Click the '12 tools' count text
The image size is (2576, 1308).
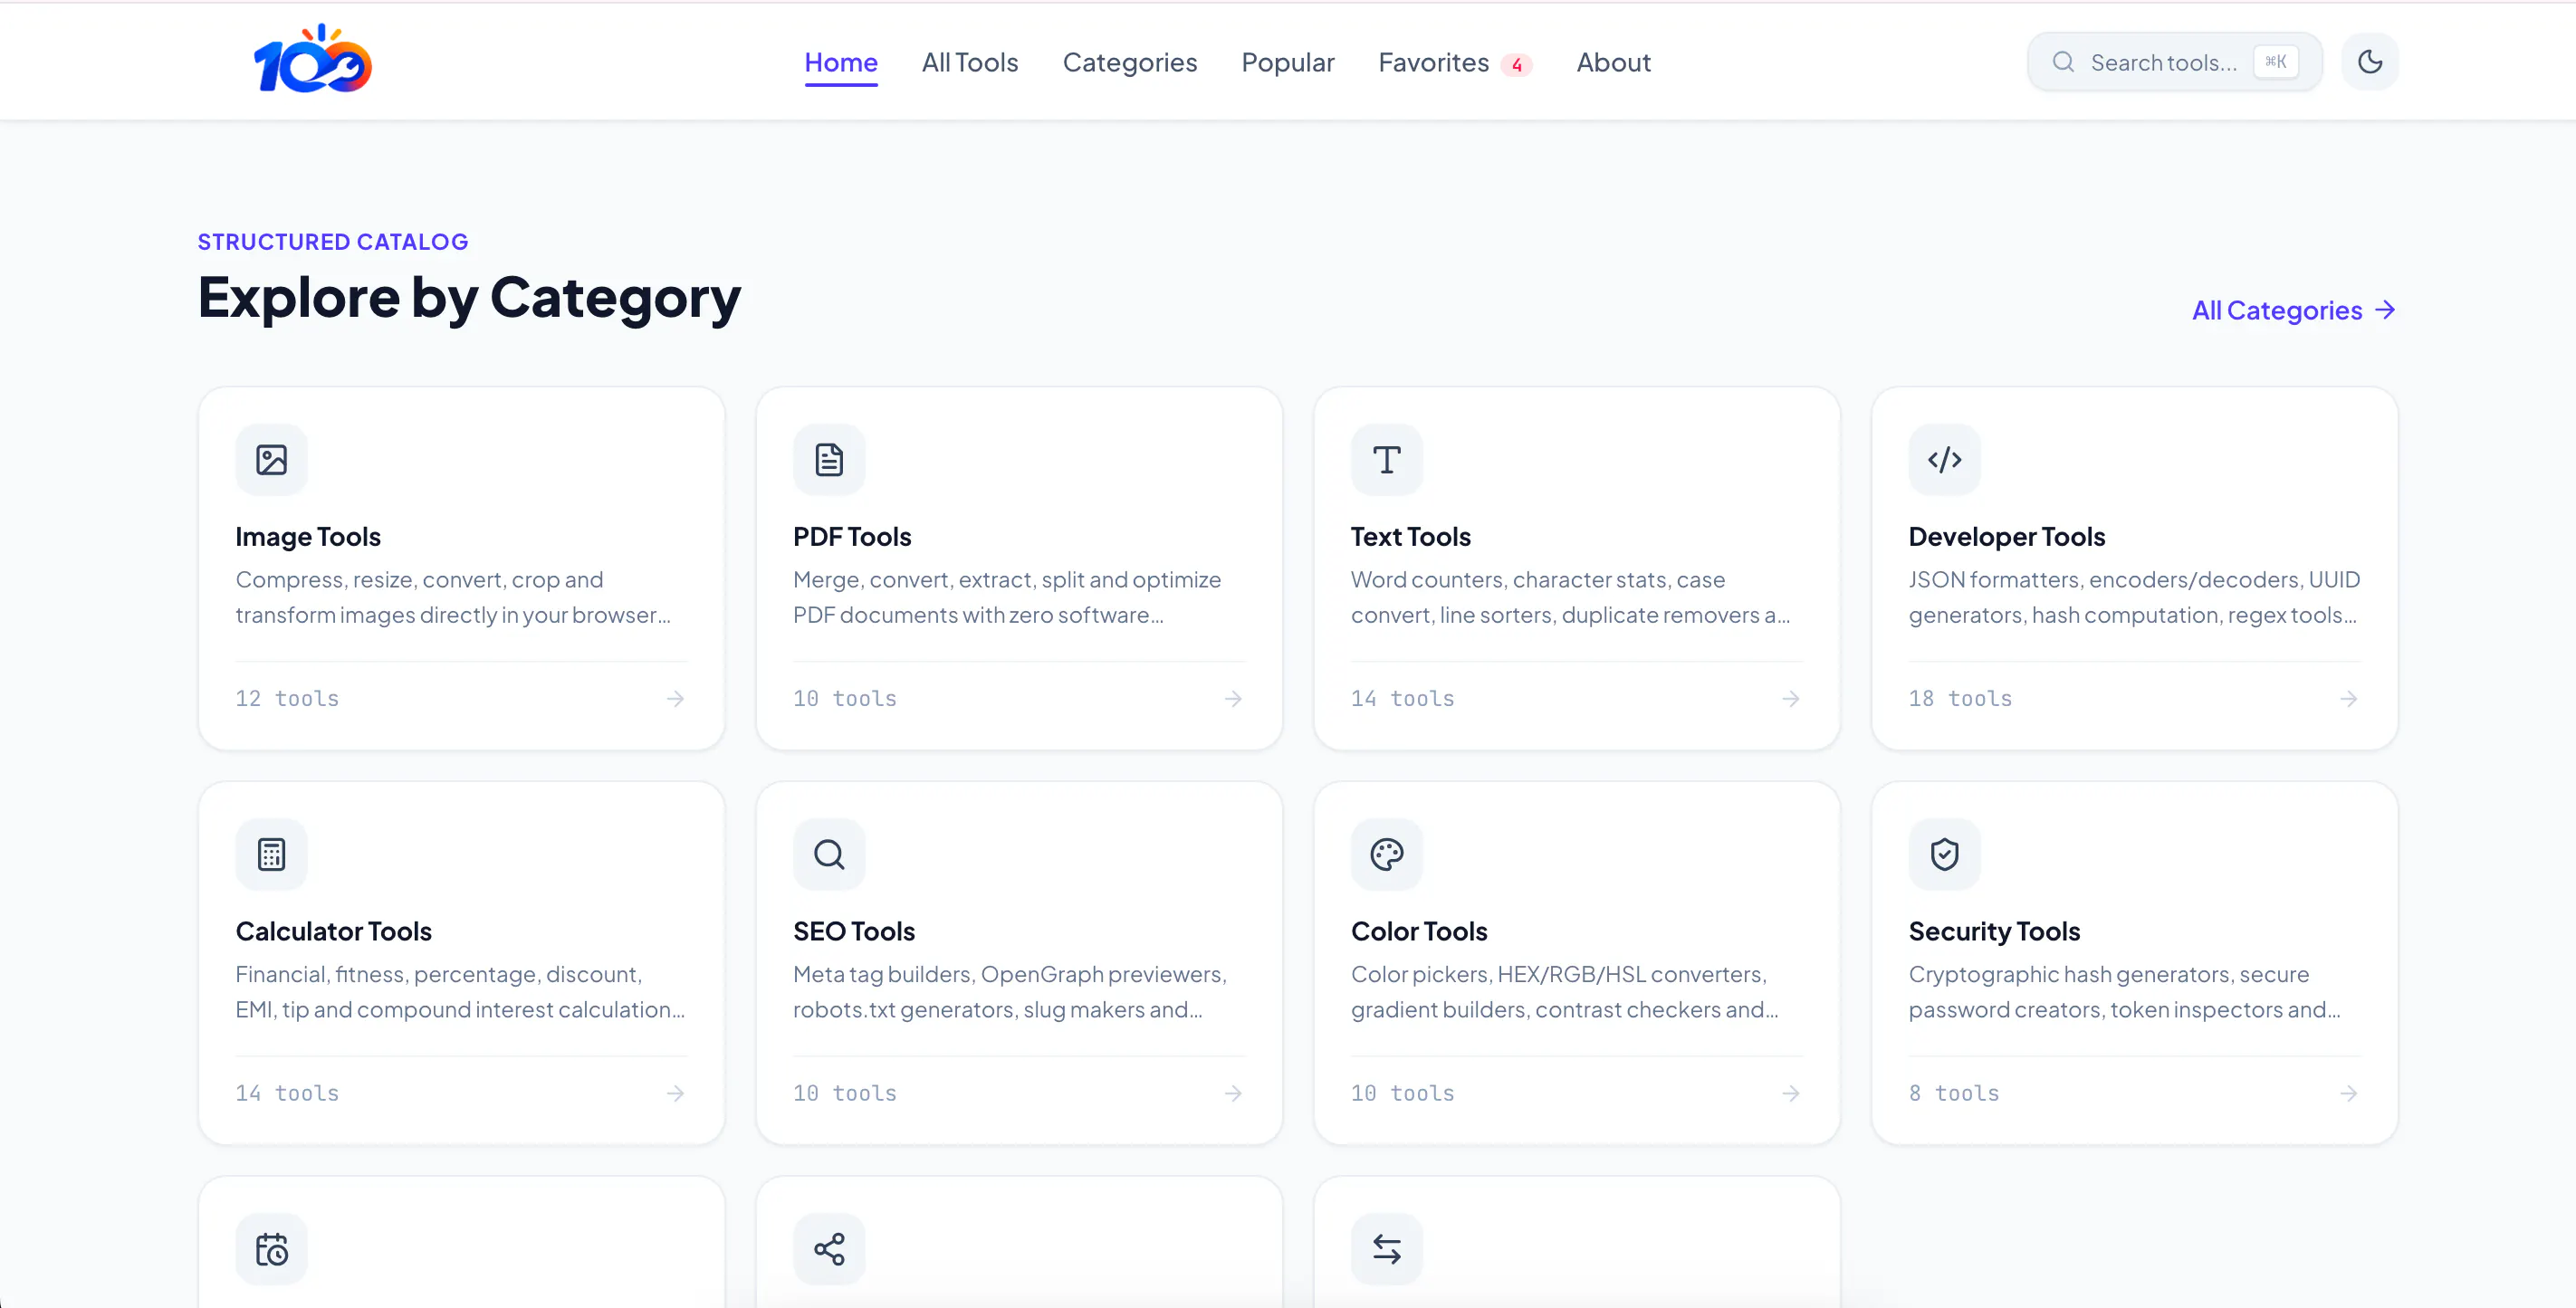[287, 698]
